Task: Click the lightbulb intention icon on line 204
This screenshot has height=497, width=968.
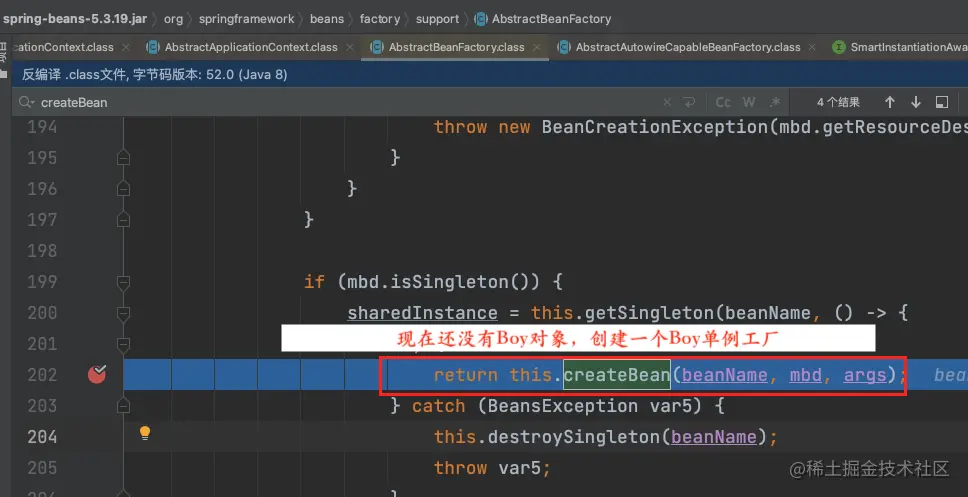Action: click(x=145, y=433)
